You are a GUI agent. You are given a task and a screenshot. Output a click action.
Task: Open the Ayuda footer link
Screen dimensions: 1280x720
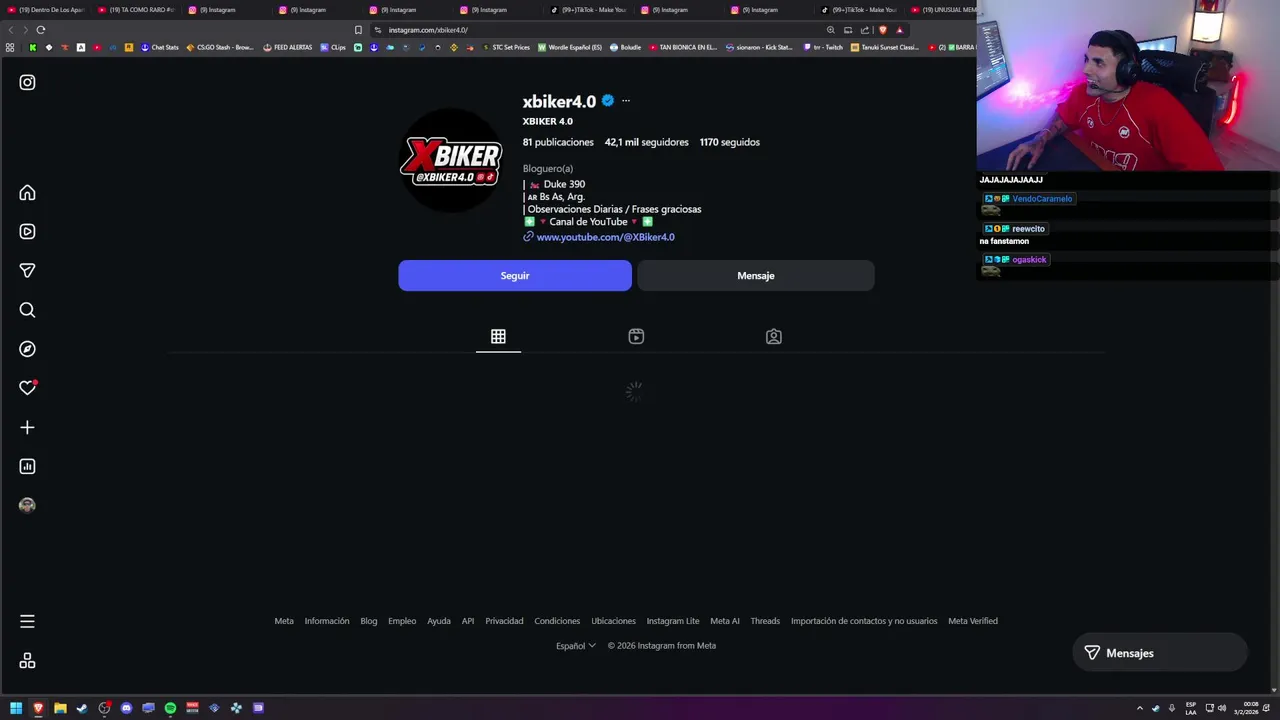tap(439, 621)
